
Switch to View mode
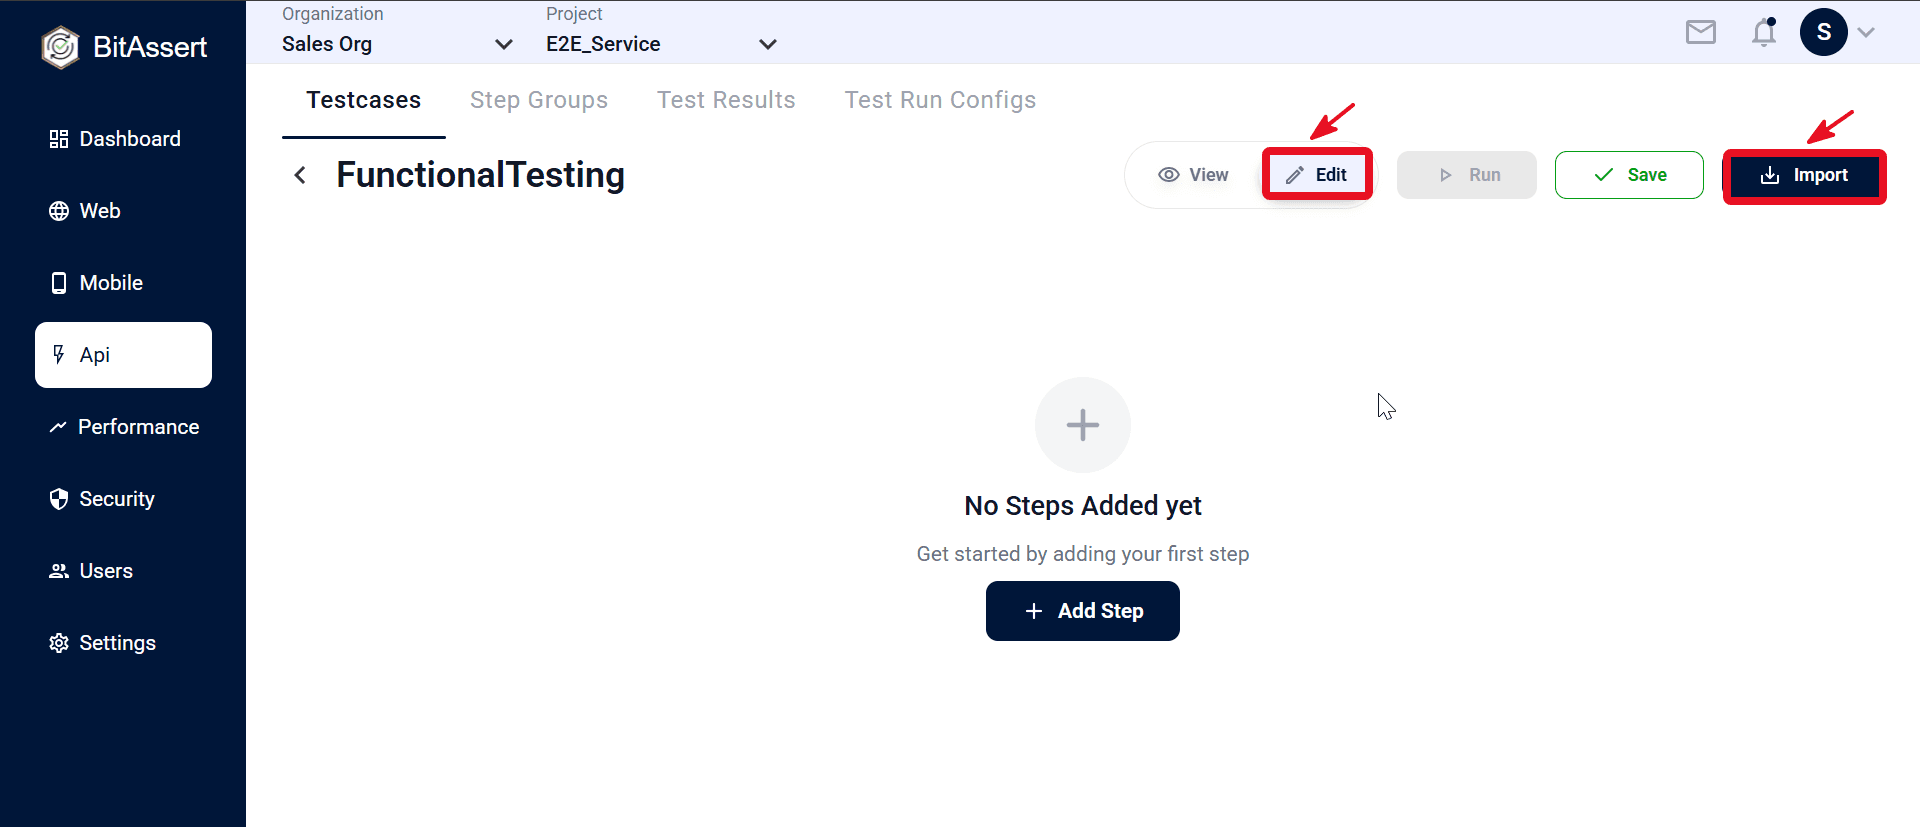(1193, 175)
